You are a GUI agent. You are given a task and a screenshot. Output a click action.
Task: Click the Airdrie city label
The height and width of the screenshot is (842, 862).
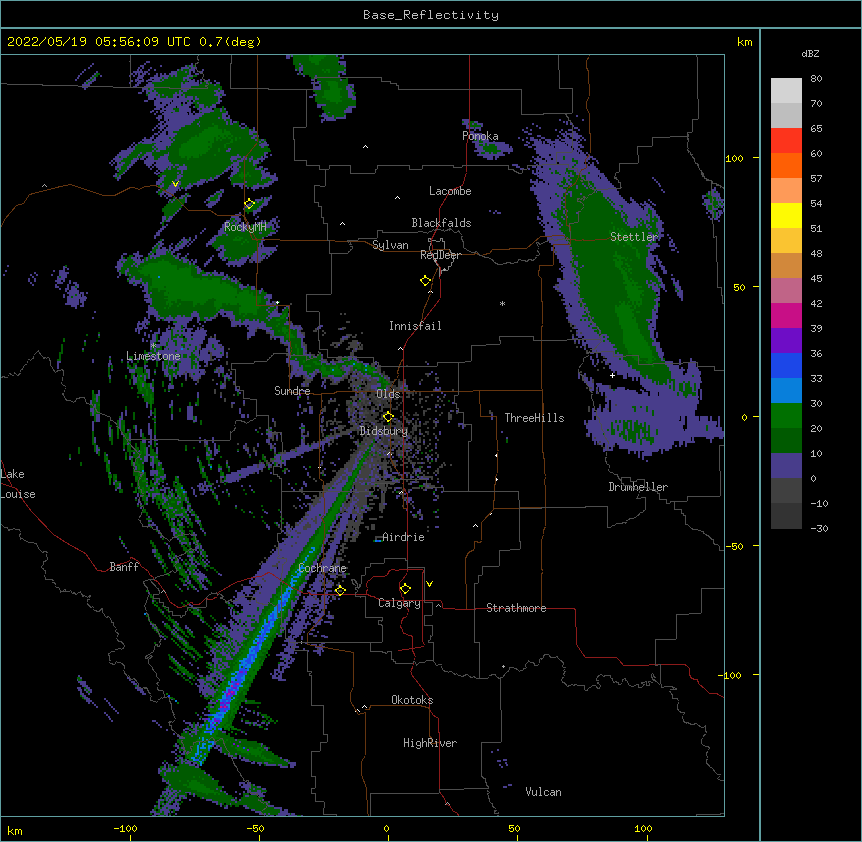click(404, 537)
